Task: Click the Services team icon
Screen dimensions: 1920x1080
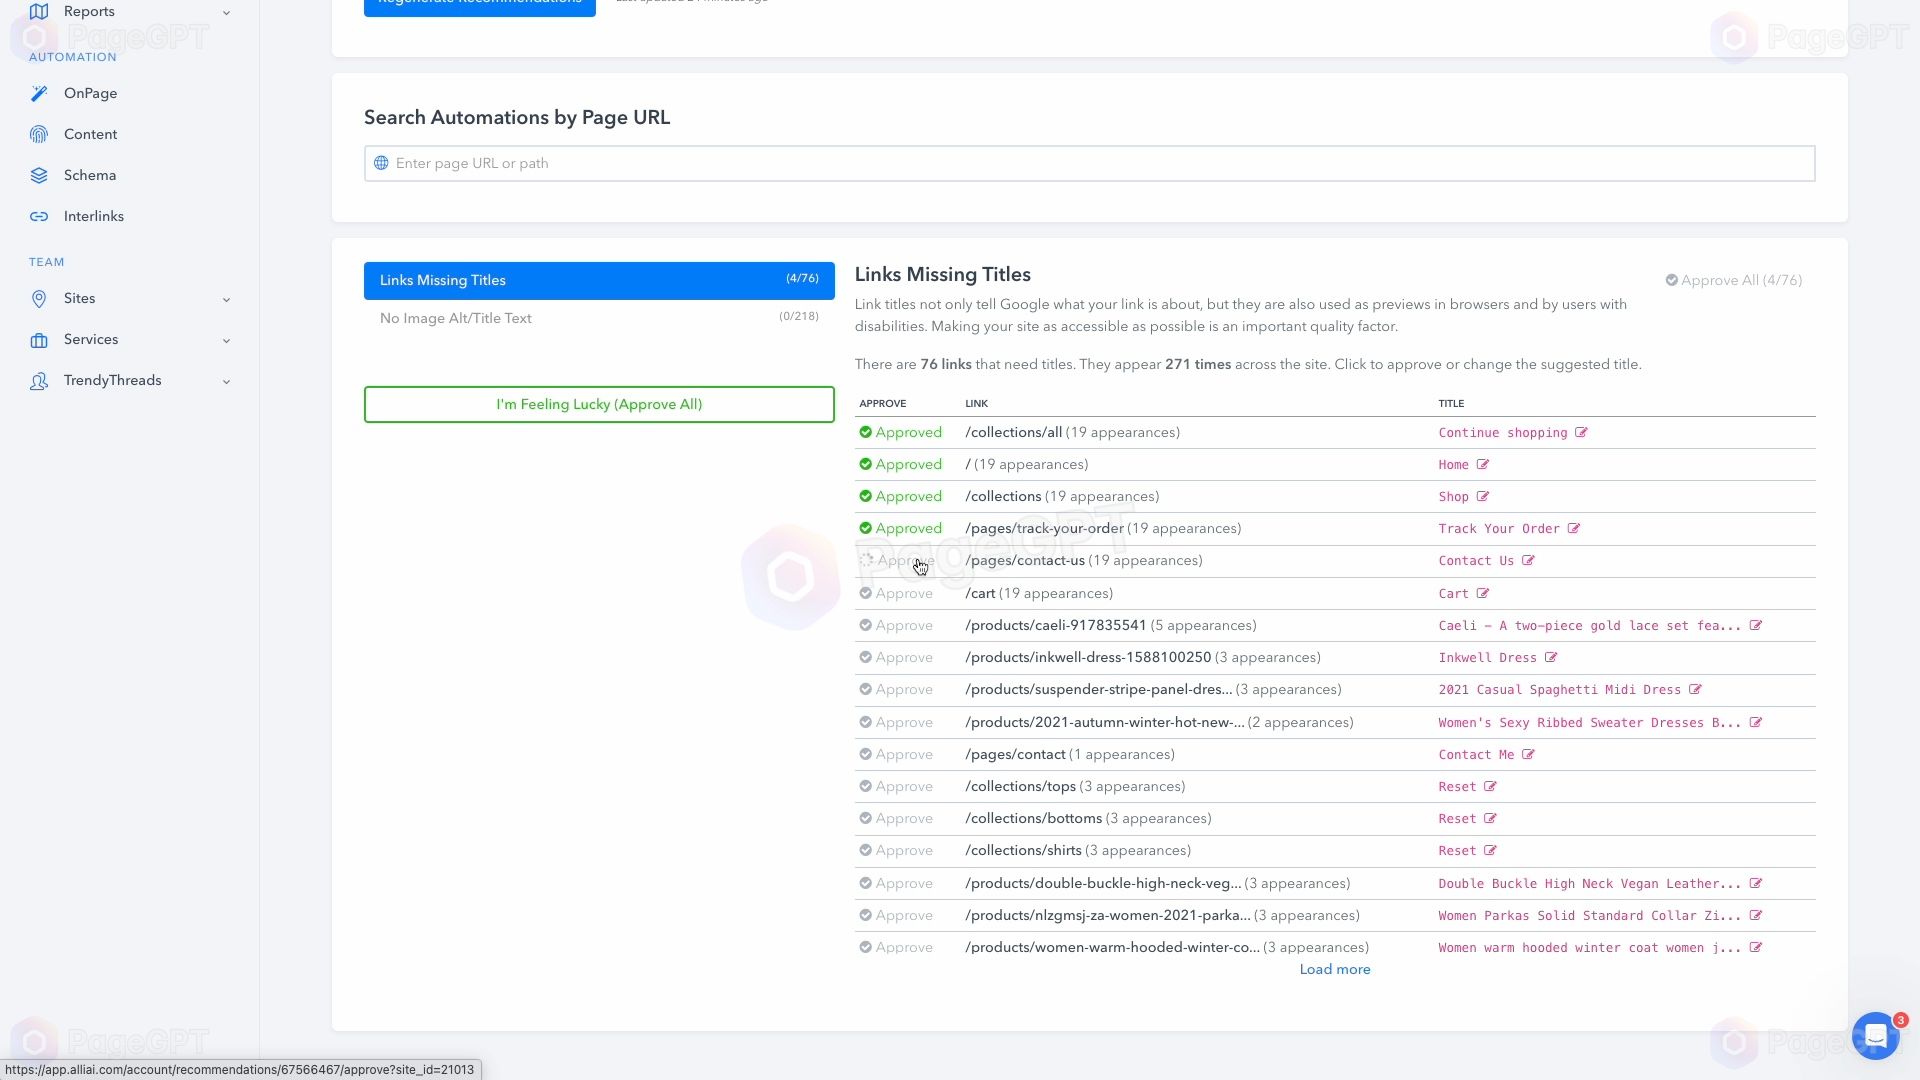Action: coord(40,340)
